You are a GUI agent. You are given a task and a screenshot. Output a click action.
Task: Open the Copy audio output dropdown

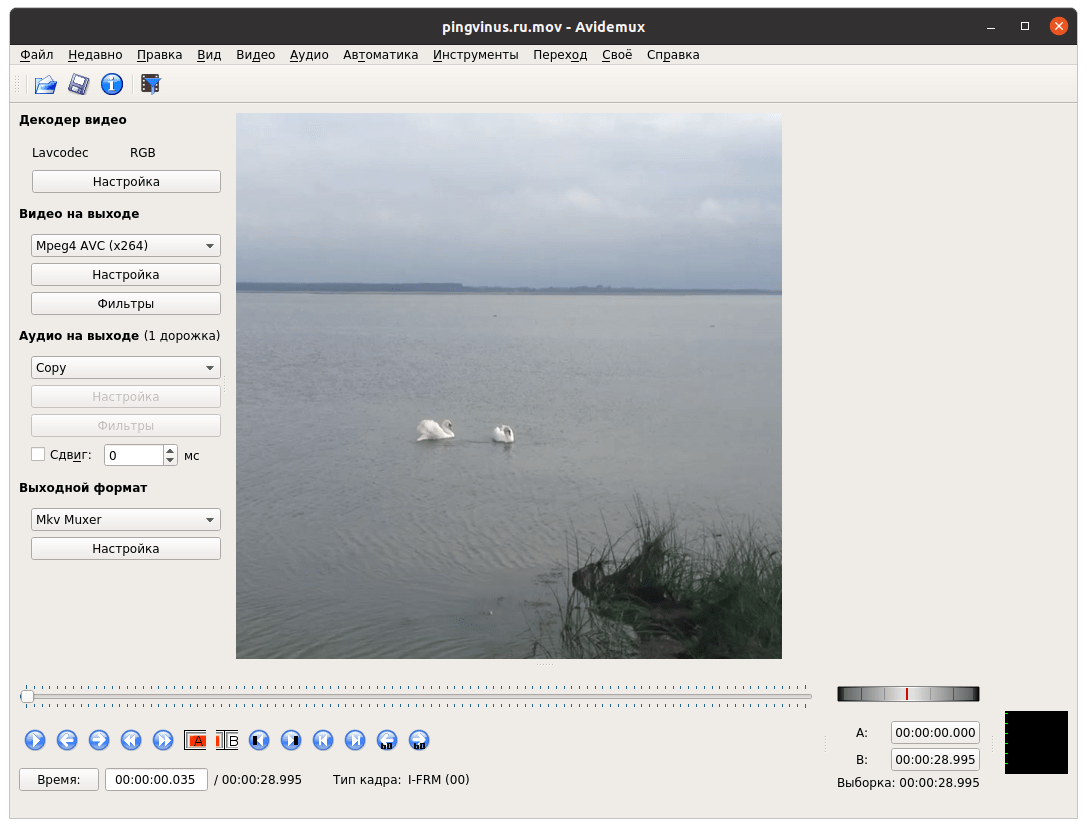point(126,368)
